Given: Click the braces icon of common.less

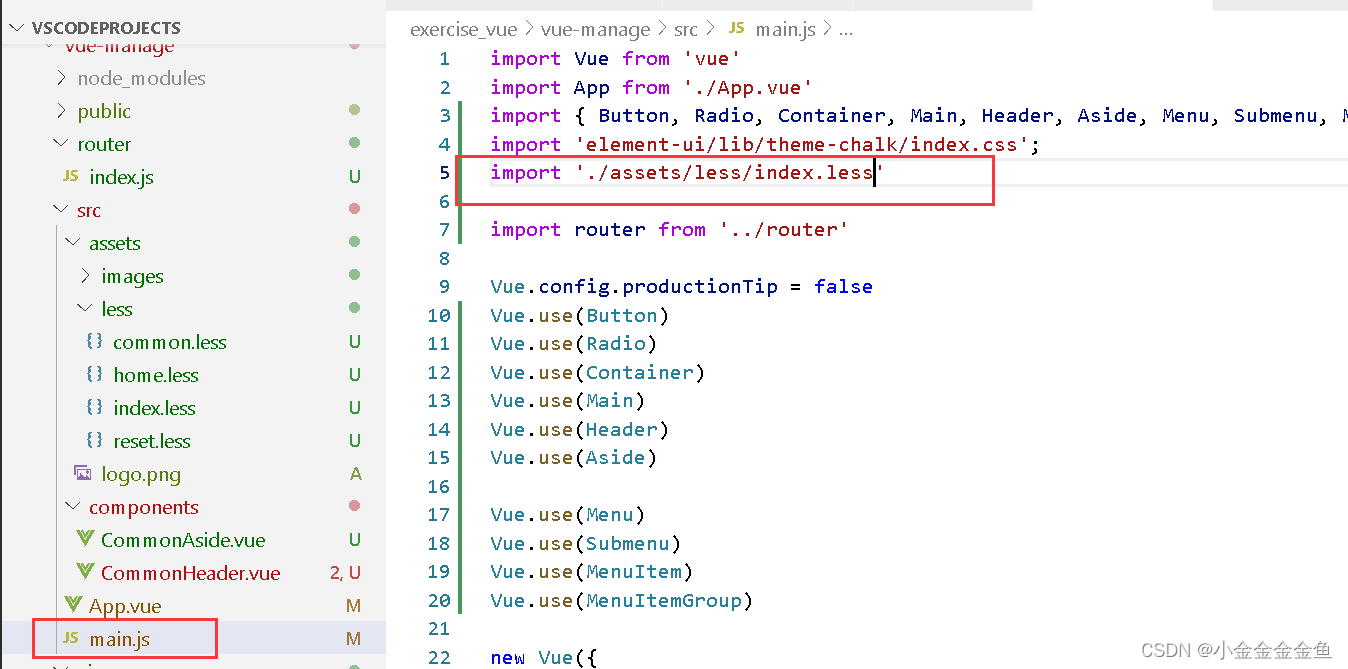Looking at the screenshot, I should pos(95,342).
